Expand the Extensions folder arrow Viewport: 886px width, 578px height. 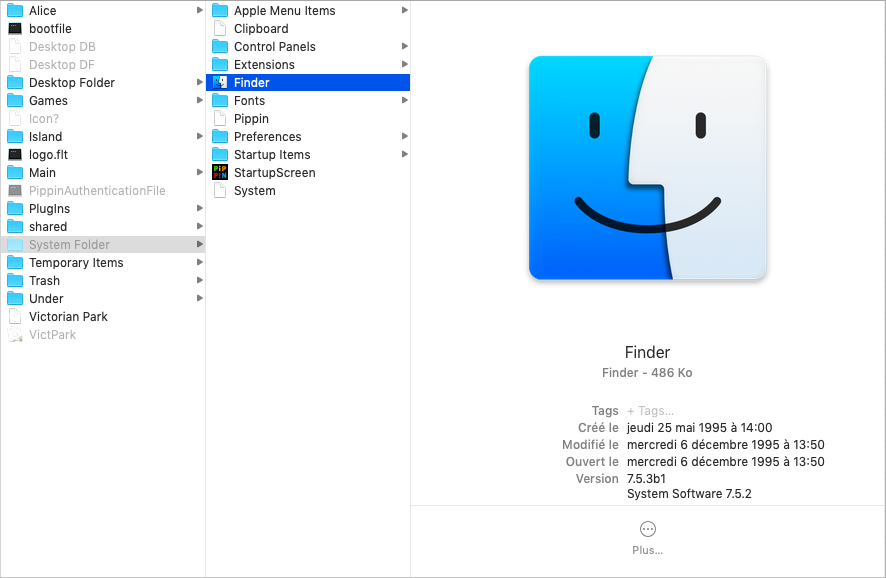pos(405,64)
